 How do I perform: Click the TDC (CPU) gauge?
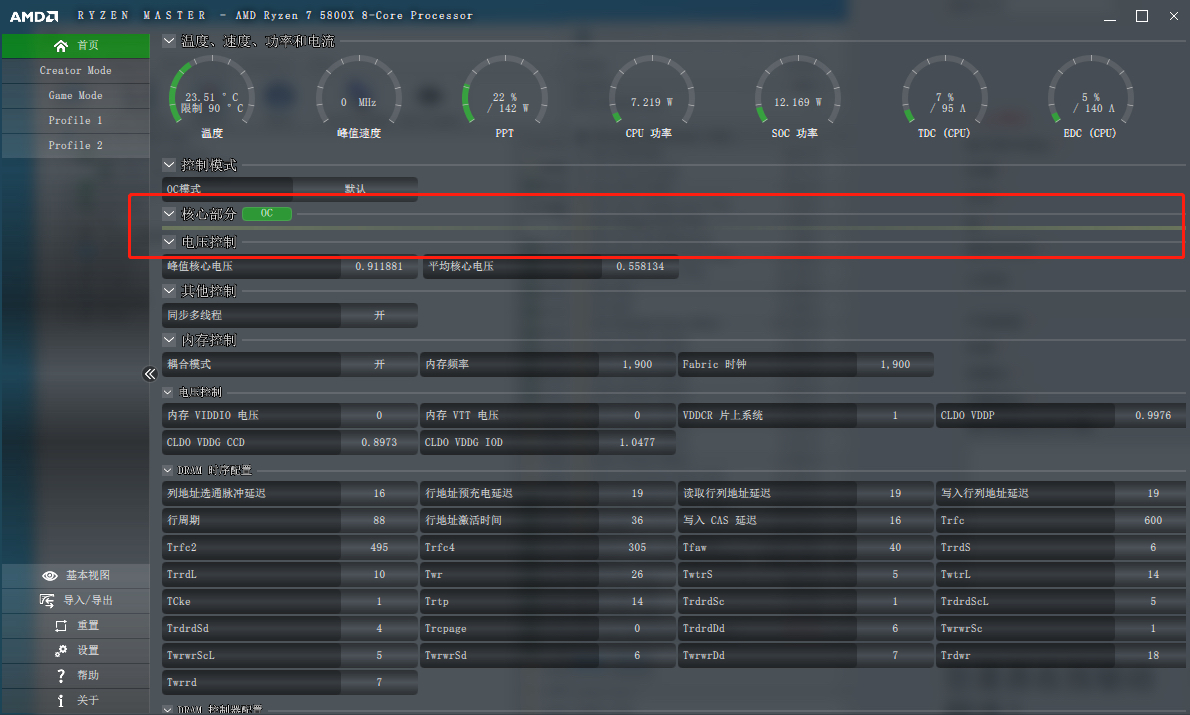click(x=944, y=90)
